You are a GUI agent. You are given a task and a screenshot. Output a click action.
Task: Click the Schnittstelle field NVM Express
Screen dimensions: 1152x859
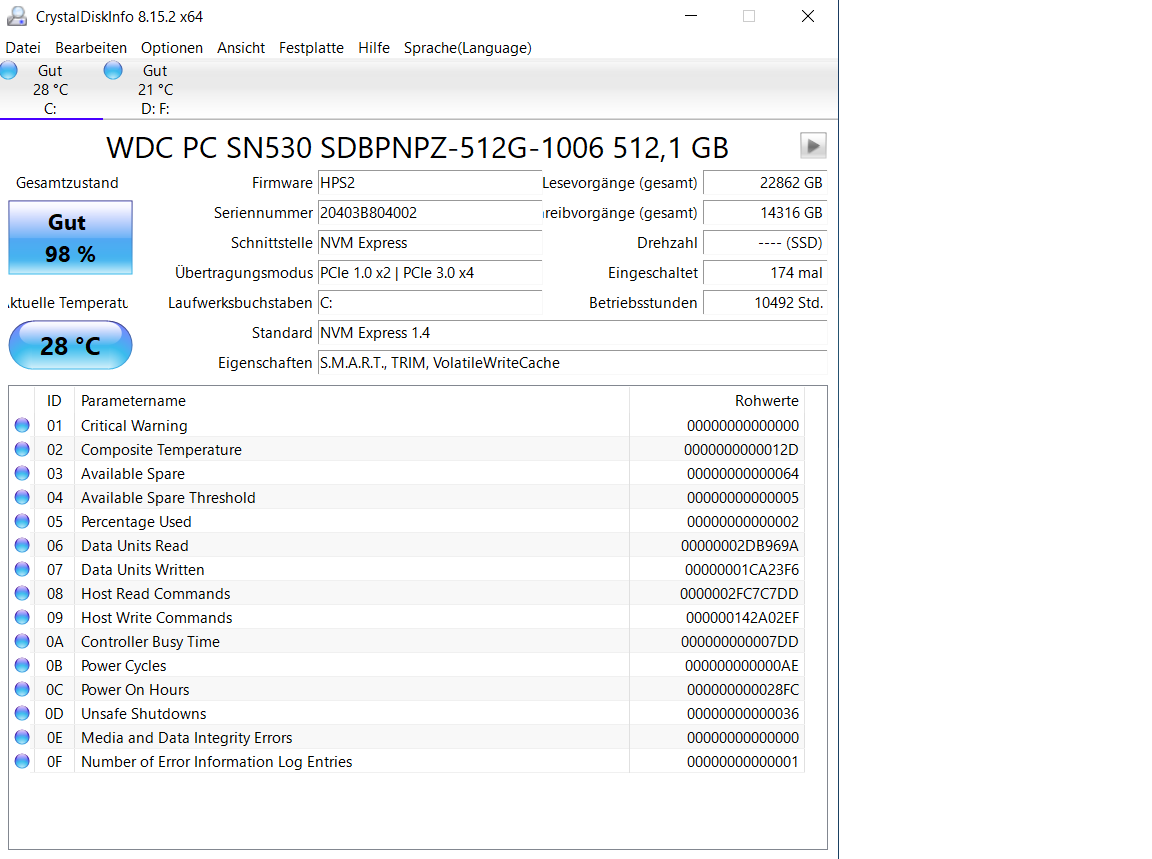(x=430, y=243)
